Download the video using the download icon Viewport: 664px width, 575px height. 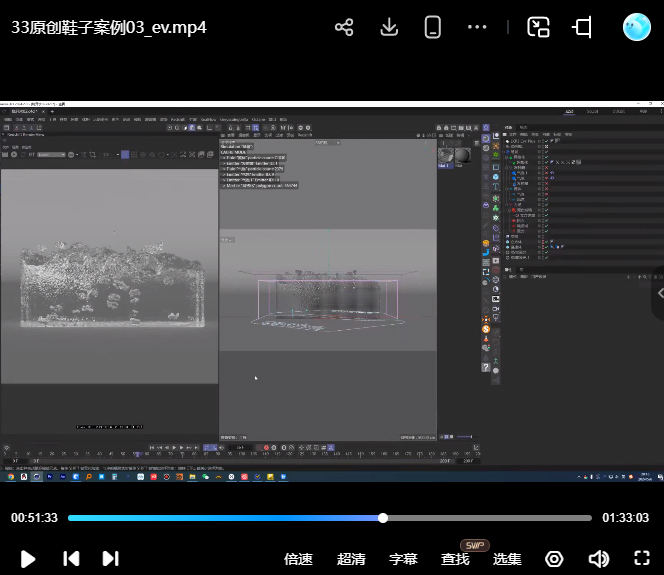(x=390, y=27)
